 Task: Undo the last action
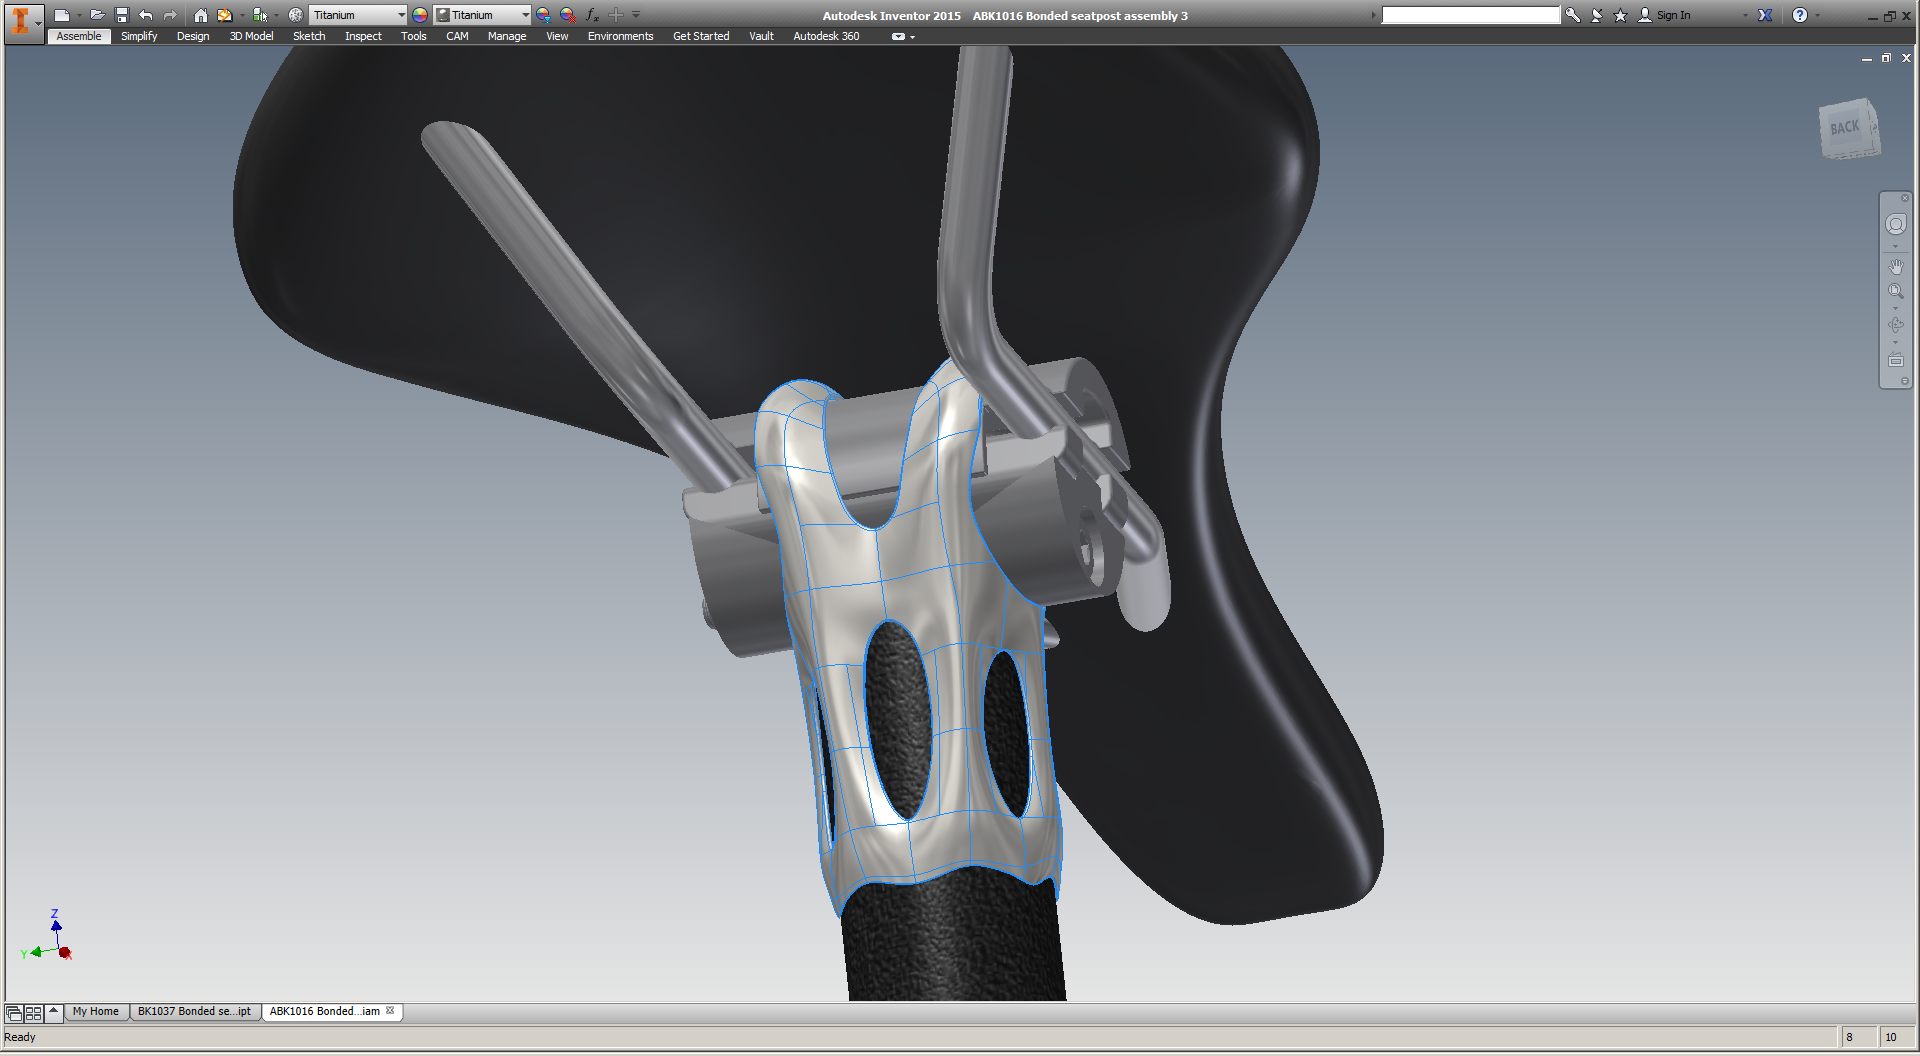pyautogui.click(x=146, y=15)
